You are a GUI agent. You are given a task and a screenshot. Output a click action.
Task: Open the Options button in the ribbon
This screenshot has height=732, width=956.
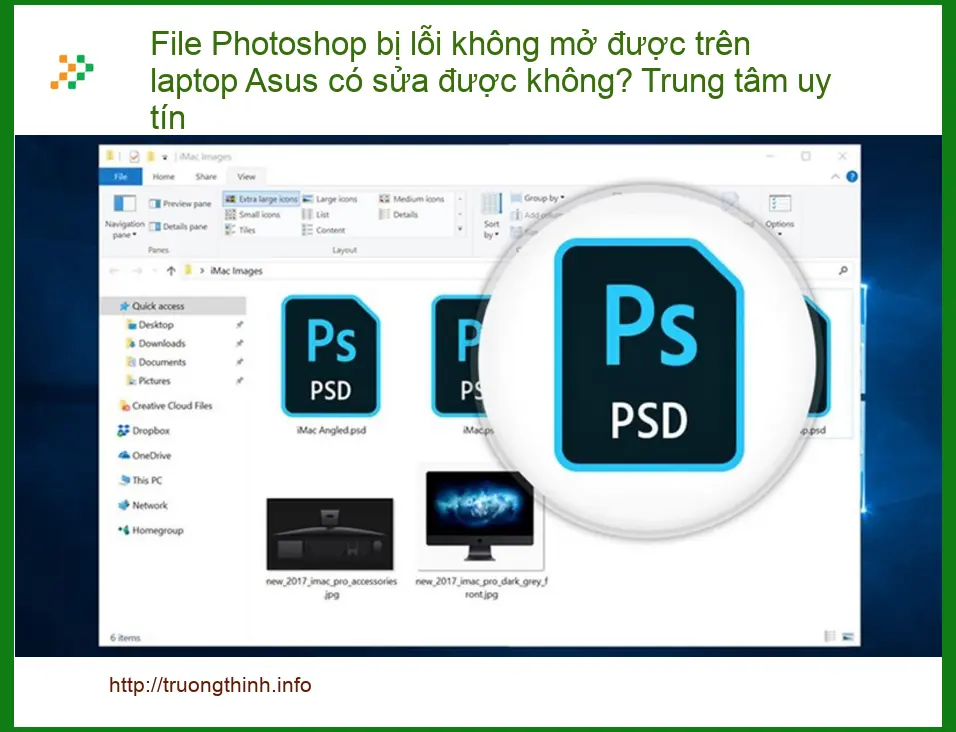point(780,216)
